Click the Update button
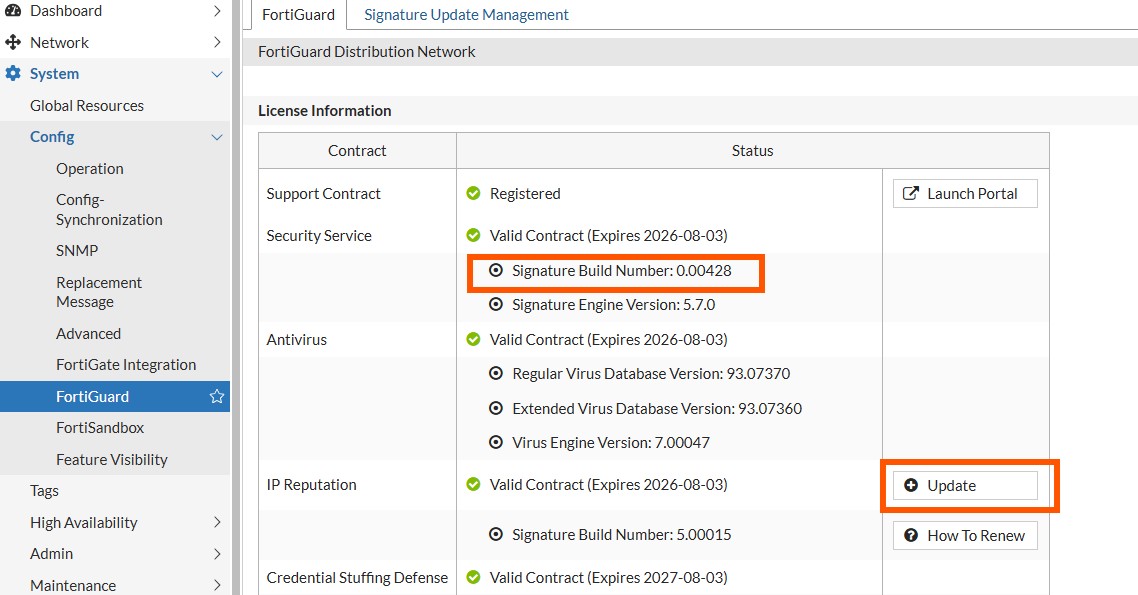Viewport: 1138px width, 595px height. tap(965, 485)
